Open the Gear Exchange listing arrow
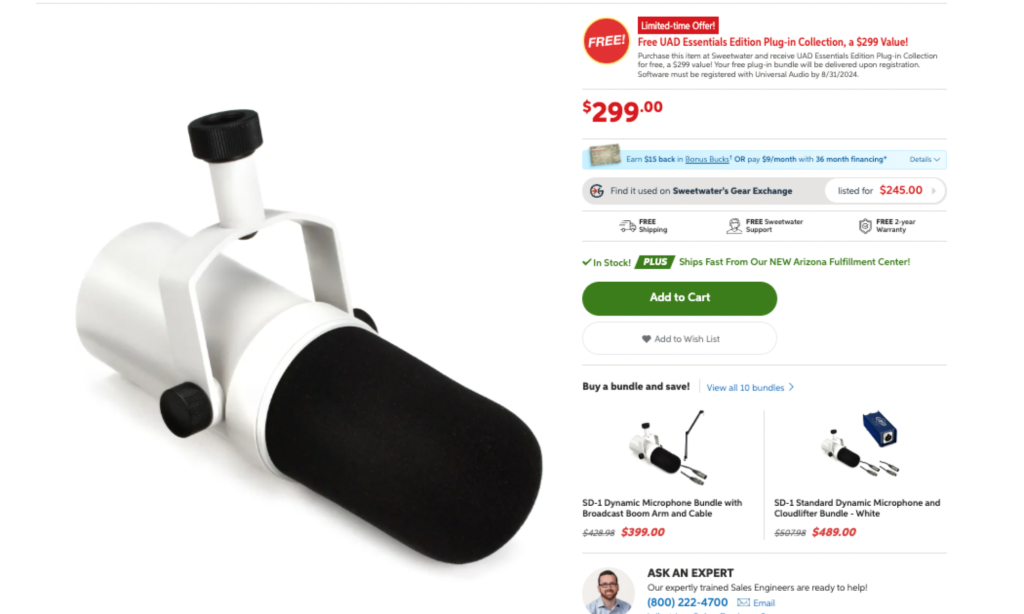 (x=934, y=191)
